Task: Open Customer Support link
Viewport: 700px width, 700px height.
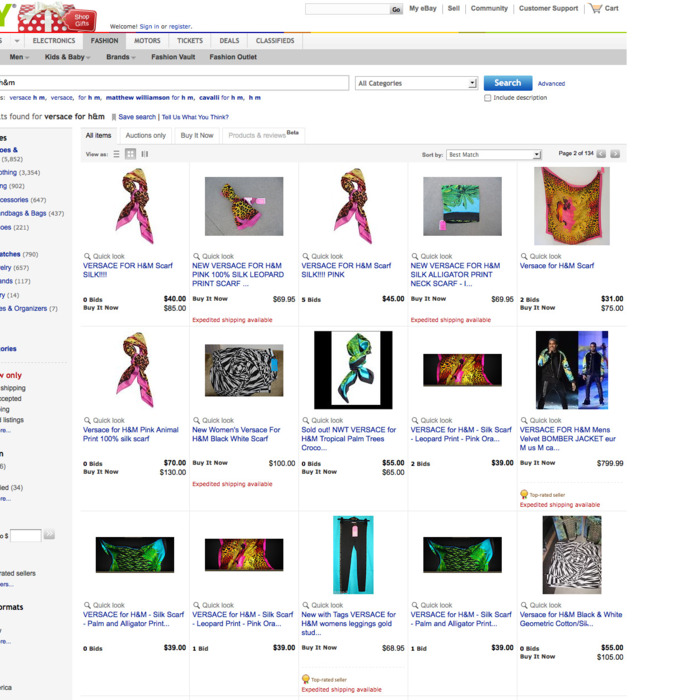Action: click(x=548, y=8)
